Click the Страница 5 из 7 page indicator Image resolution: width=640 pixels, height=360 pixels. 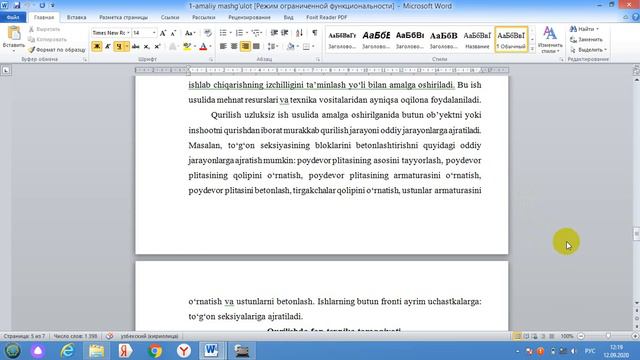click(24, 336)
